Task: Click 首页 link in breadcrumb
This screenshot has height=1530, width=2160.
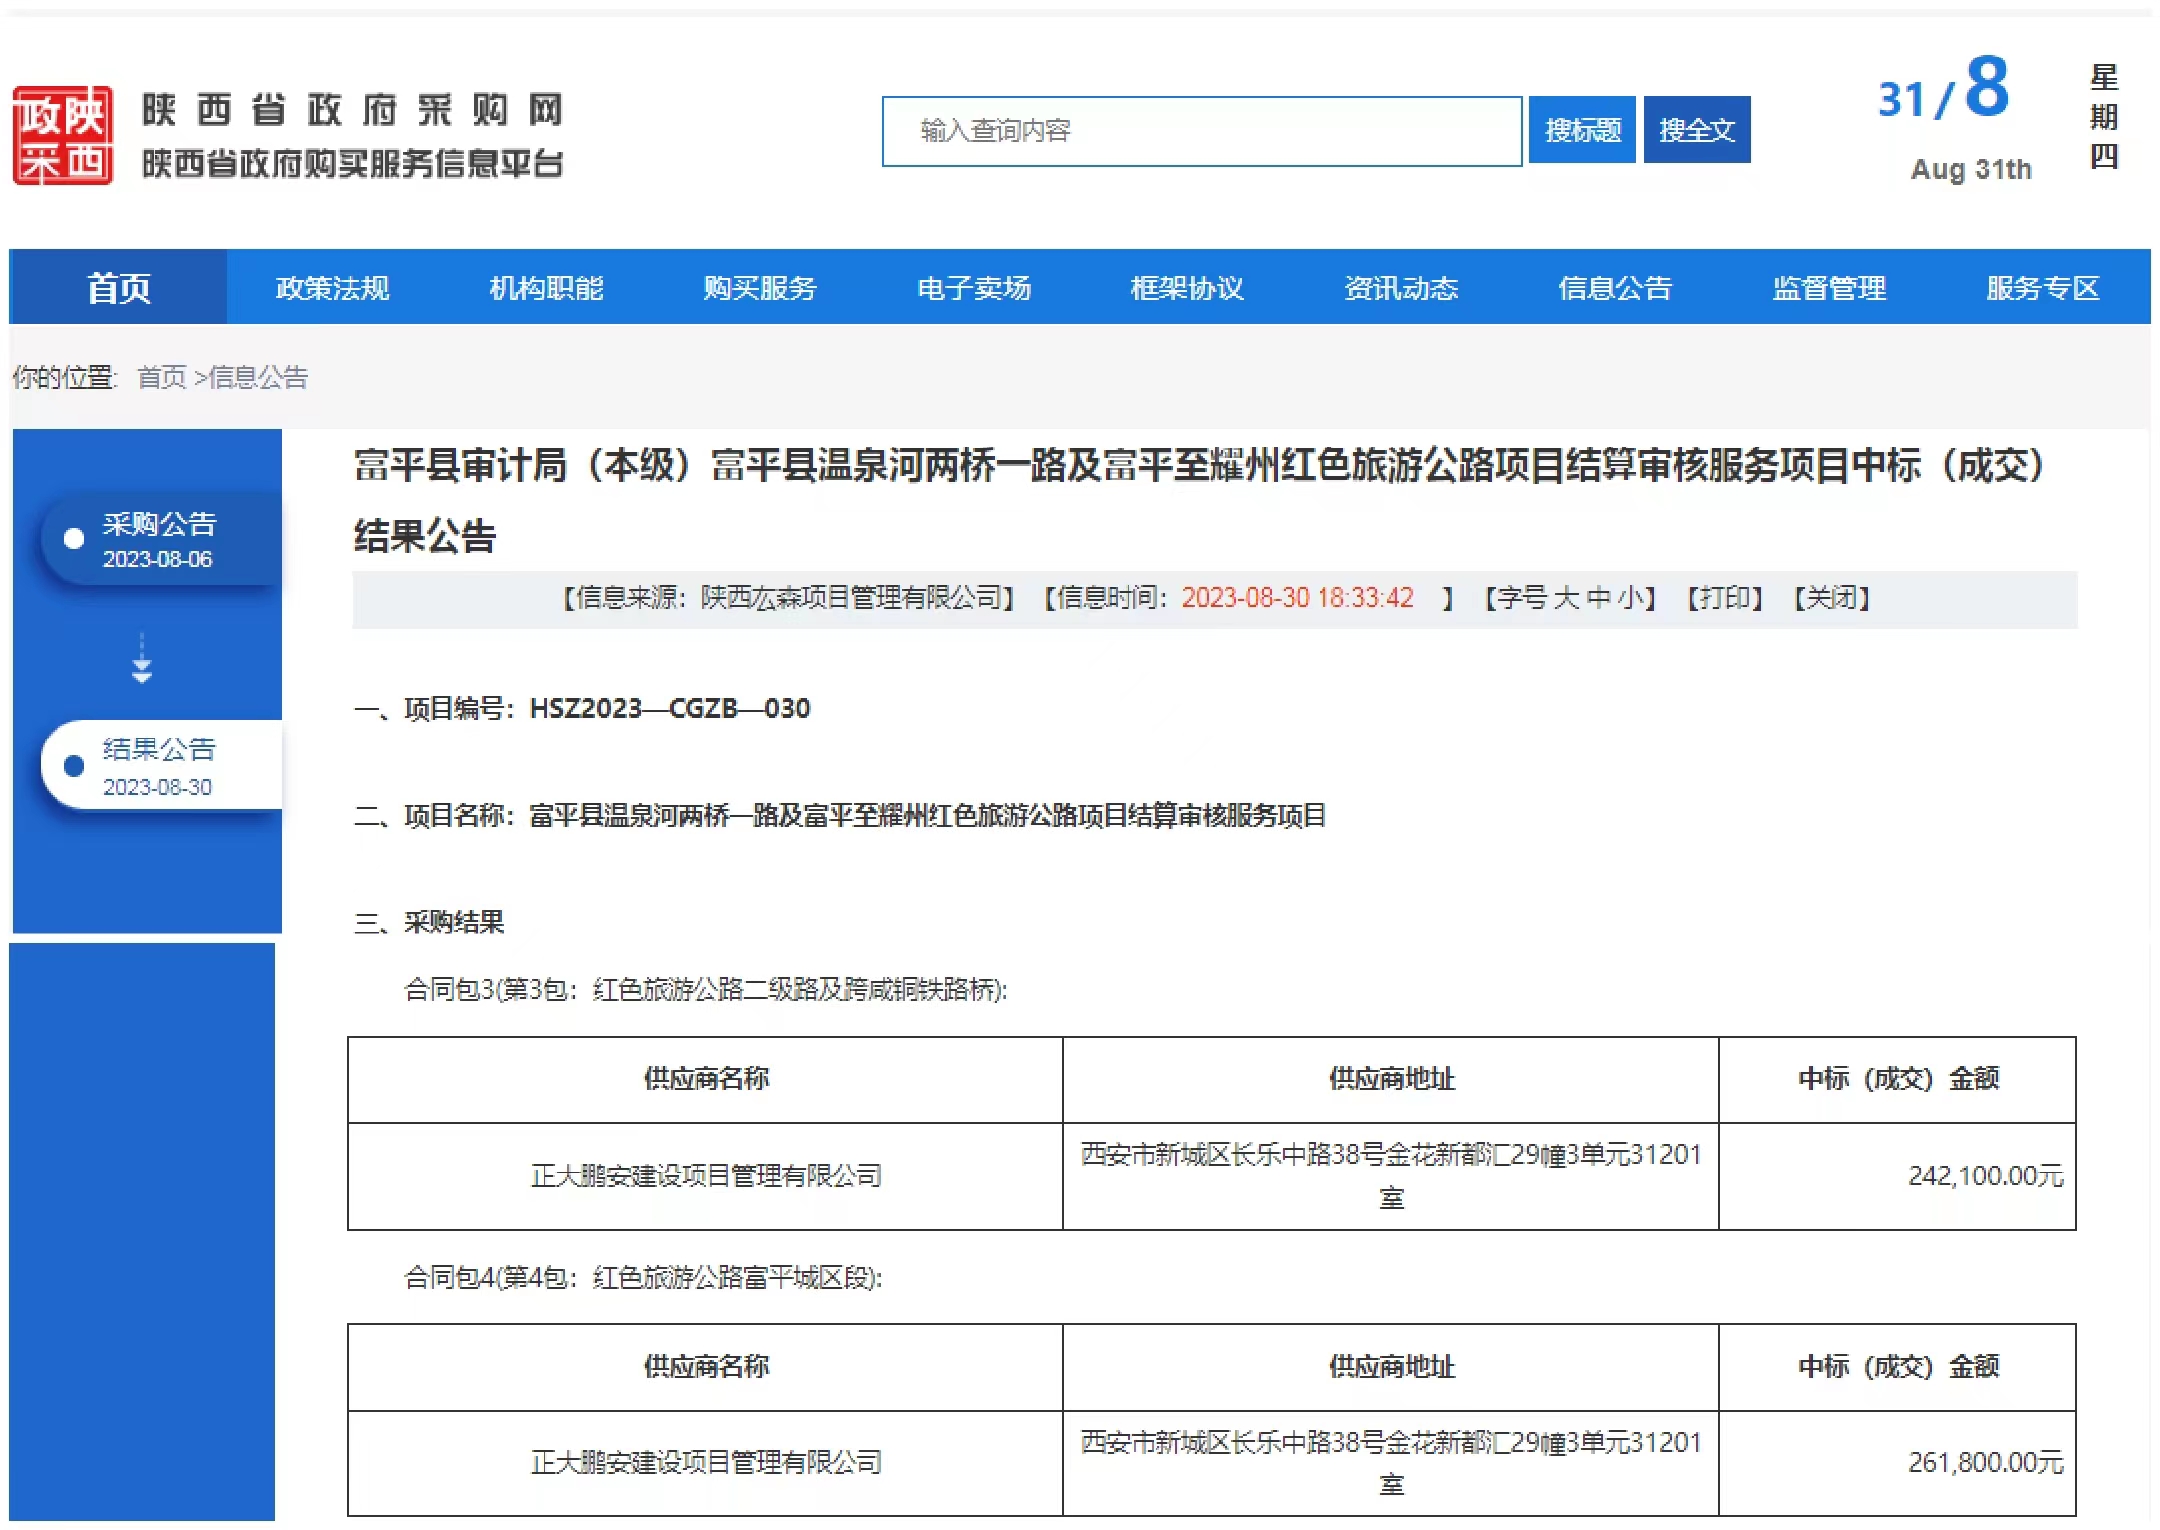Action: tap(162, 377)
